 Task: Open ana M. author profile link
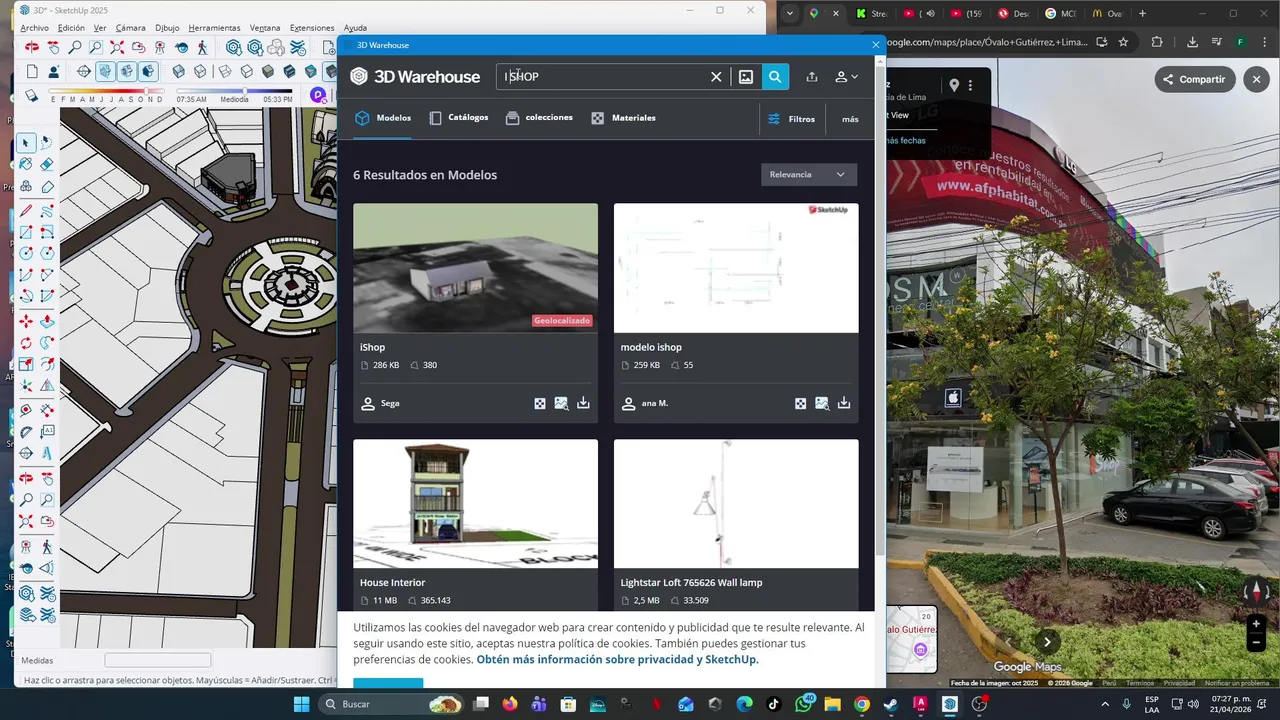tap(645, 403)
